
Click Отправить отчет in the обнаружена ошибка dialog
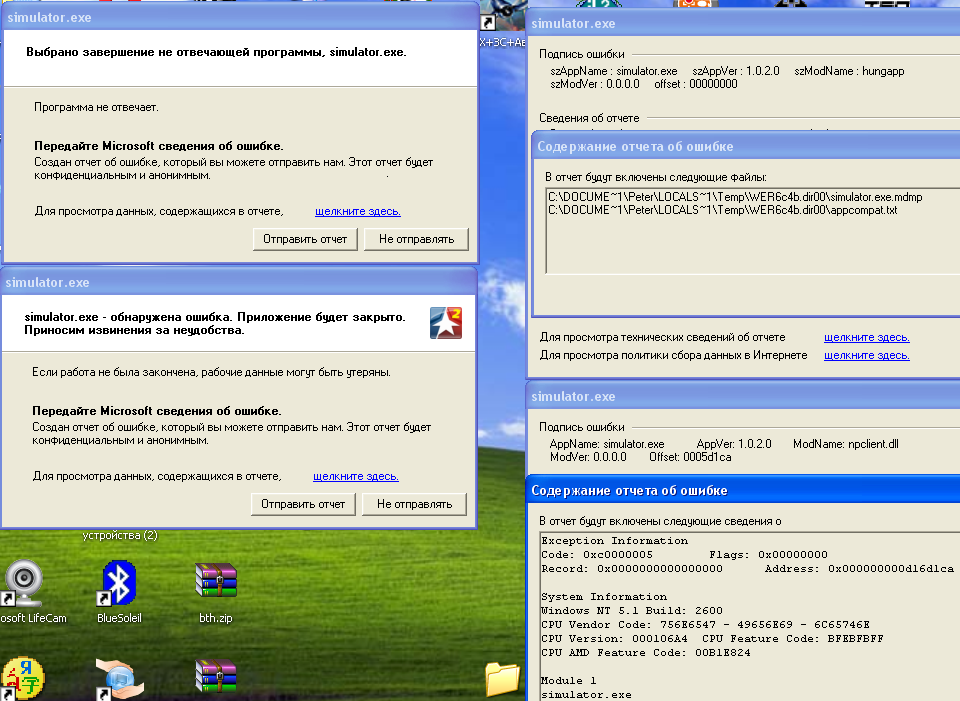(303, 504)
